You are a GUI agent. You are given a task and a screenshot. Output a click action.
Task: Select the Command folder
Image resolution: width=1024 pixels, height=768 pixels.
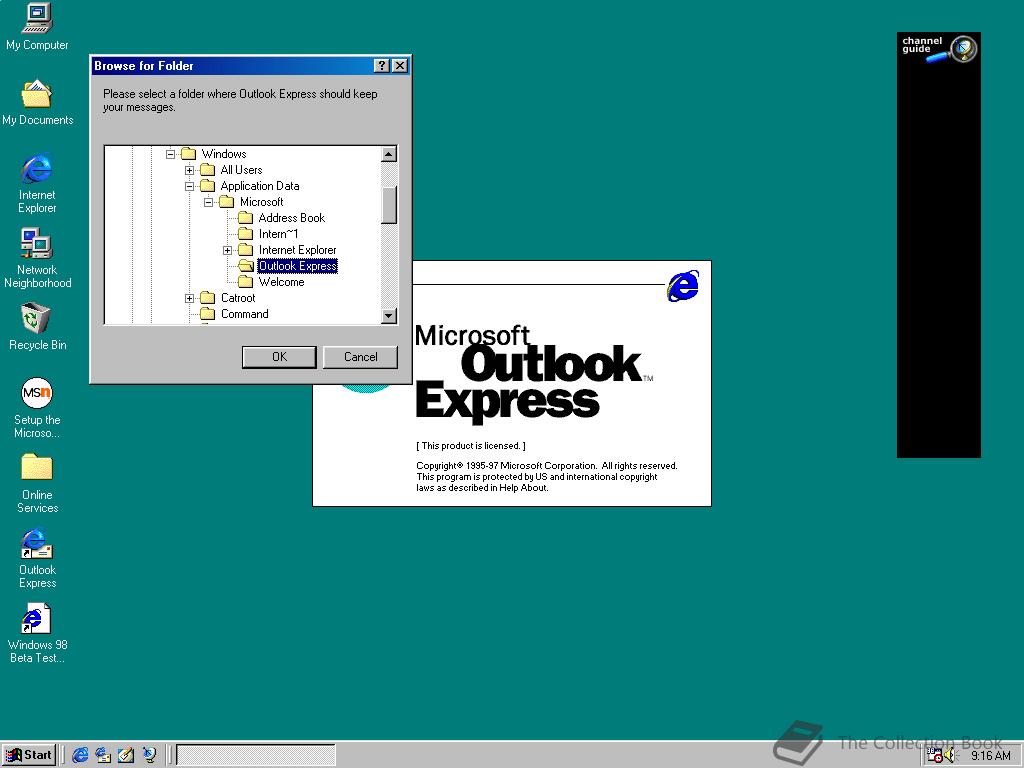(x=244, y=314)
